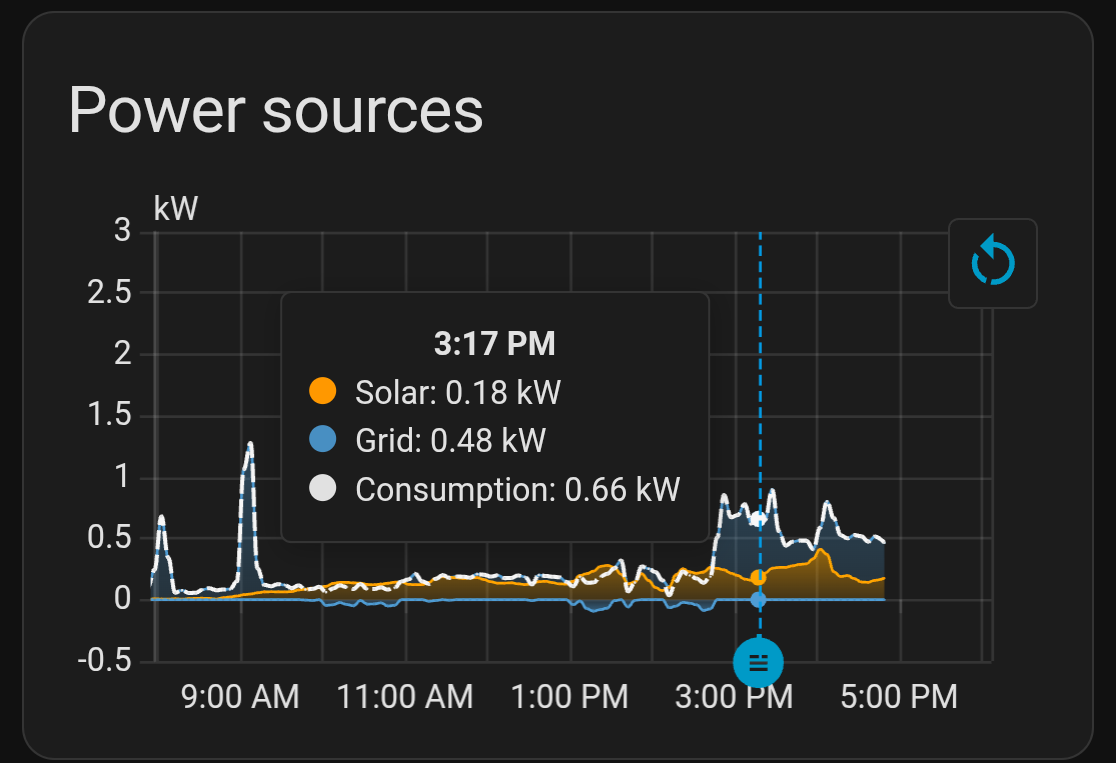Click the 5:00 PM time axis label
The image size is (1116, 763).
[x=899, y=696]
